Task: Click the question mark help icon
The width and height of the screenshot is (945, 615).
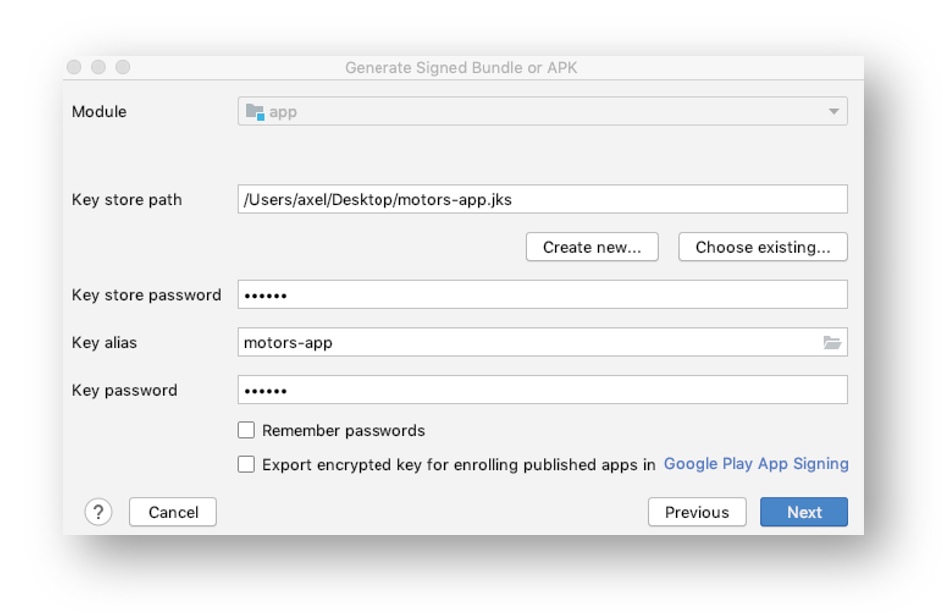Action: click(98, 512)
